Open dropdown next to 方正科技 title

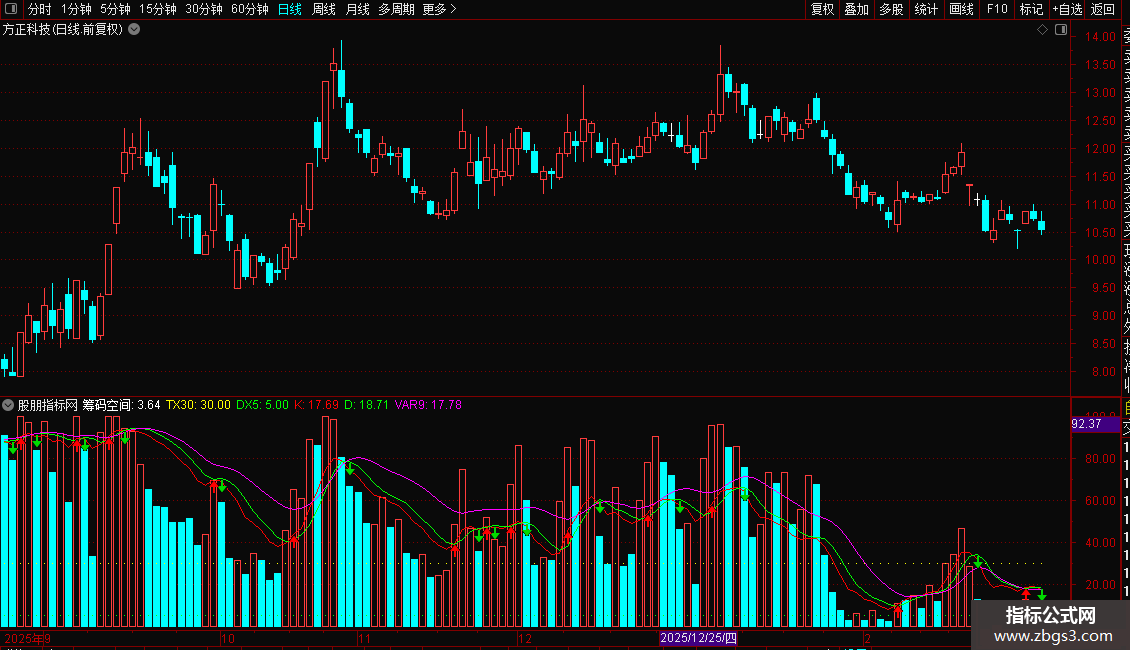pyautogui.click(x=134, y=30)
